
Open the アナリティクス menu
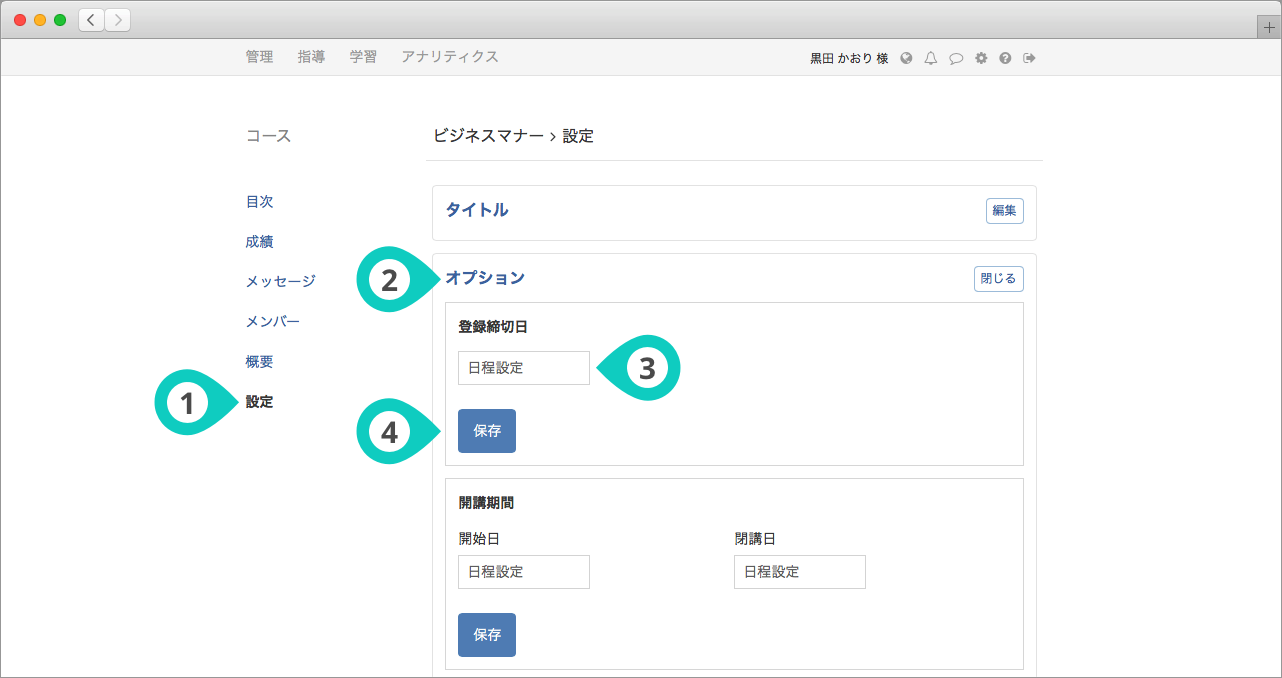[x=449, y=57]
